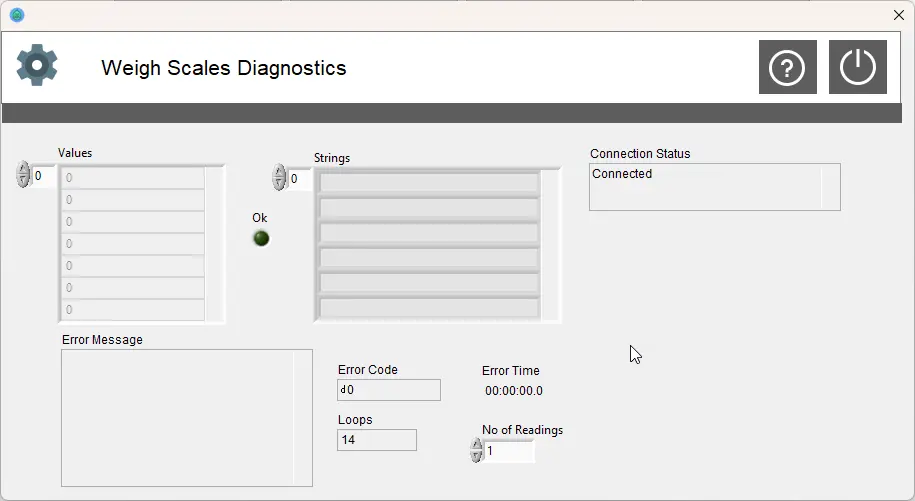Increment the Values array index
Viewport: 915px width, 501px height.
click(23, 169)
